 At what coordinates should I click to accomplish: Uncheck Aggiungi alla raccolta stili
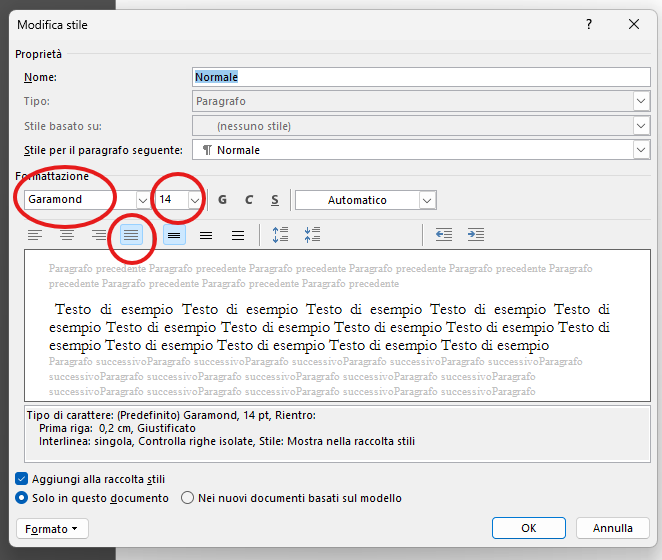coord(23,479)
